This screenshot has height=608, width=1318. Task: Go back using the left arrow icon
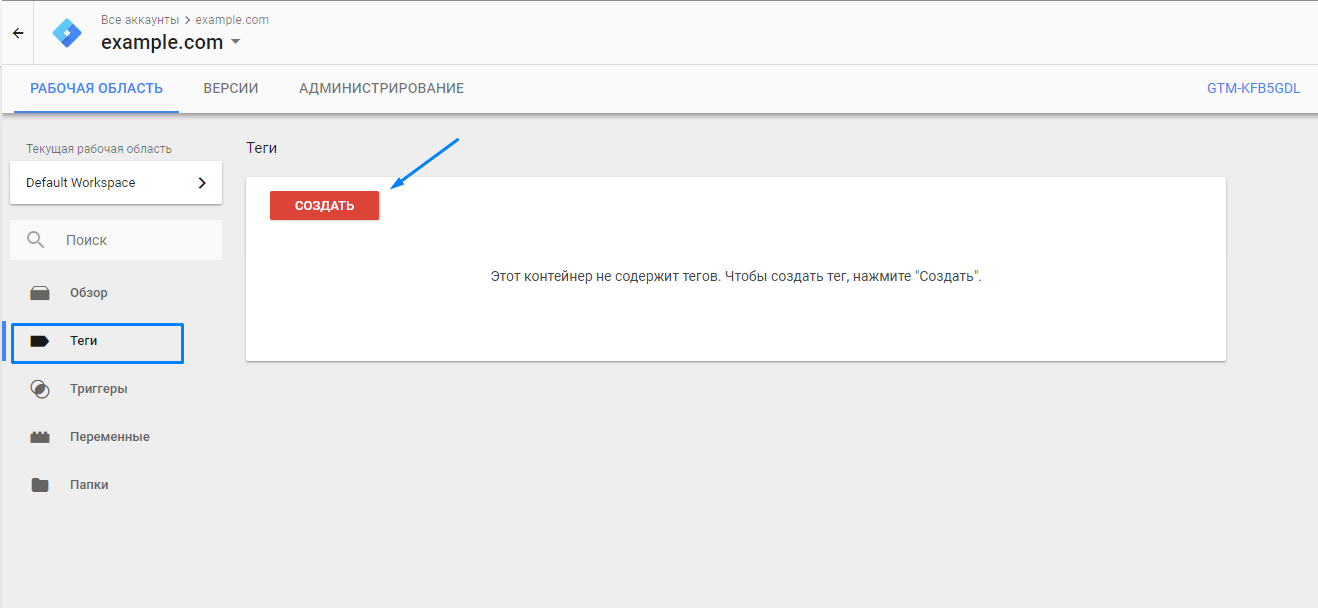pos(17,33)
